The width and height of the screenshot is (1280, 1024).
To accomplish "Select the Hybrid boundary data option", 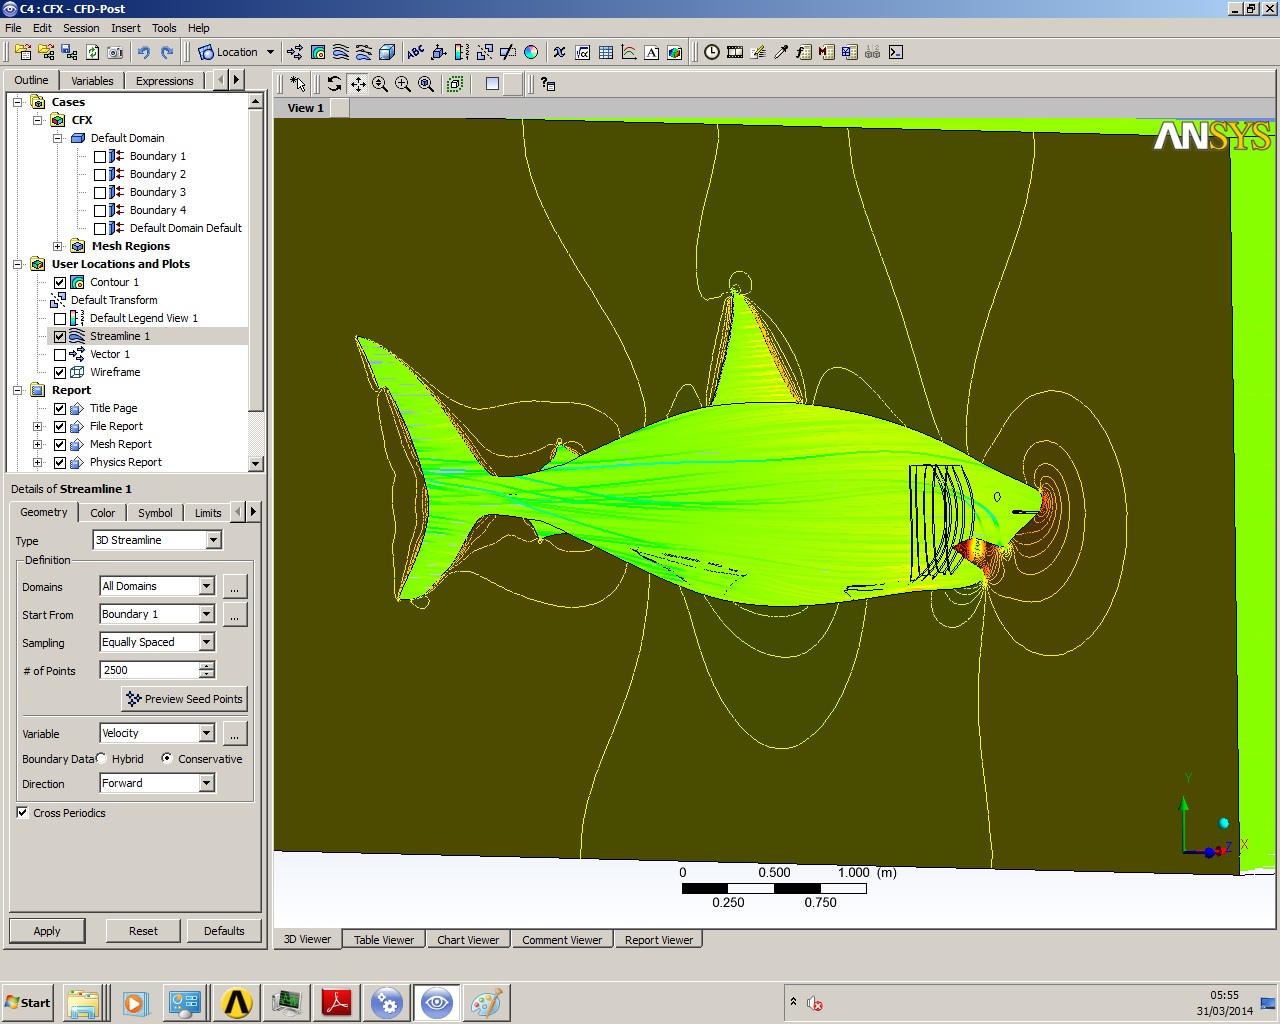I will (102, 759).
